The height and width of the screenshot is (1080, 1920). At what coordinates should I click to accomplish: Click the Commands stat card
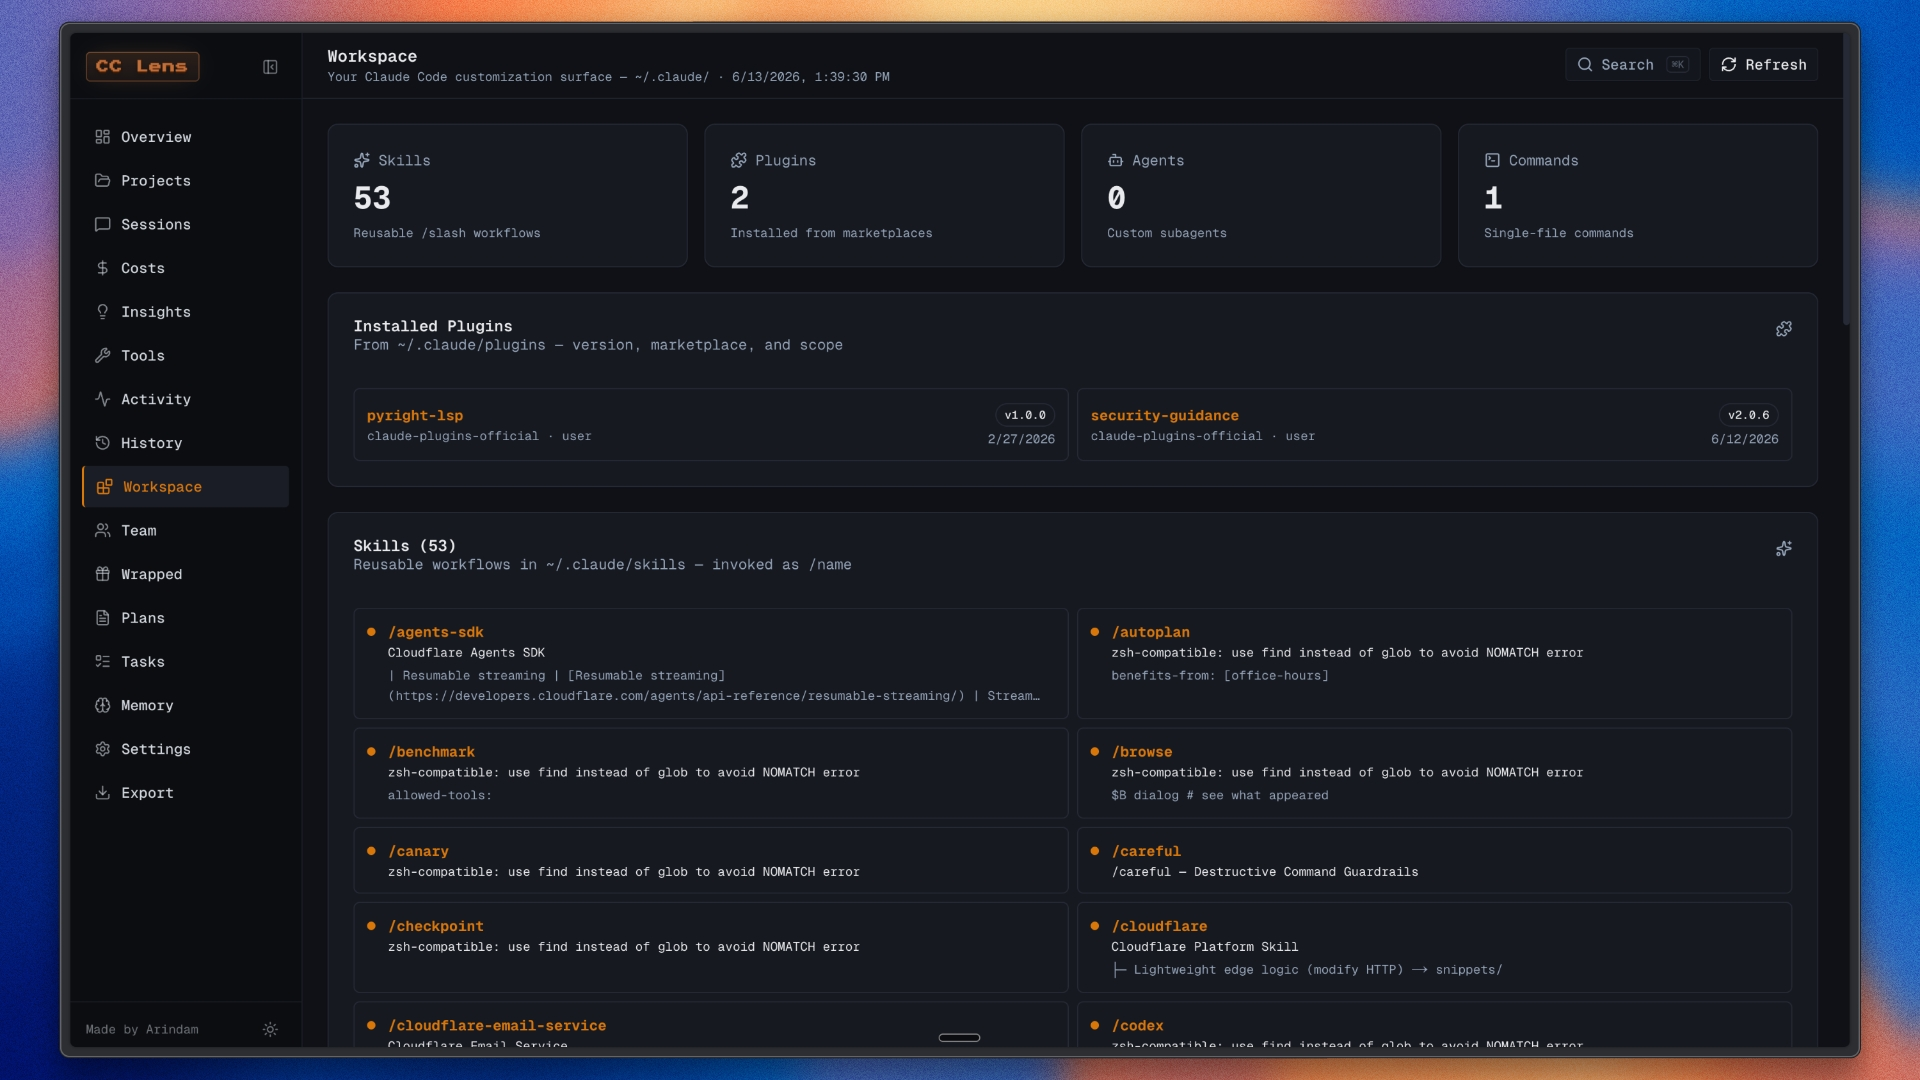coord(1638,195)
